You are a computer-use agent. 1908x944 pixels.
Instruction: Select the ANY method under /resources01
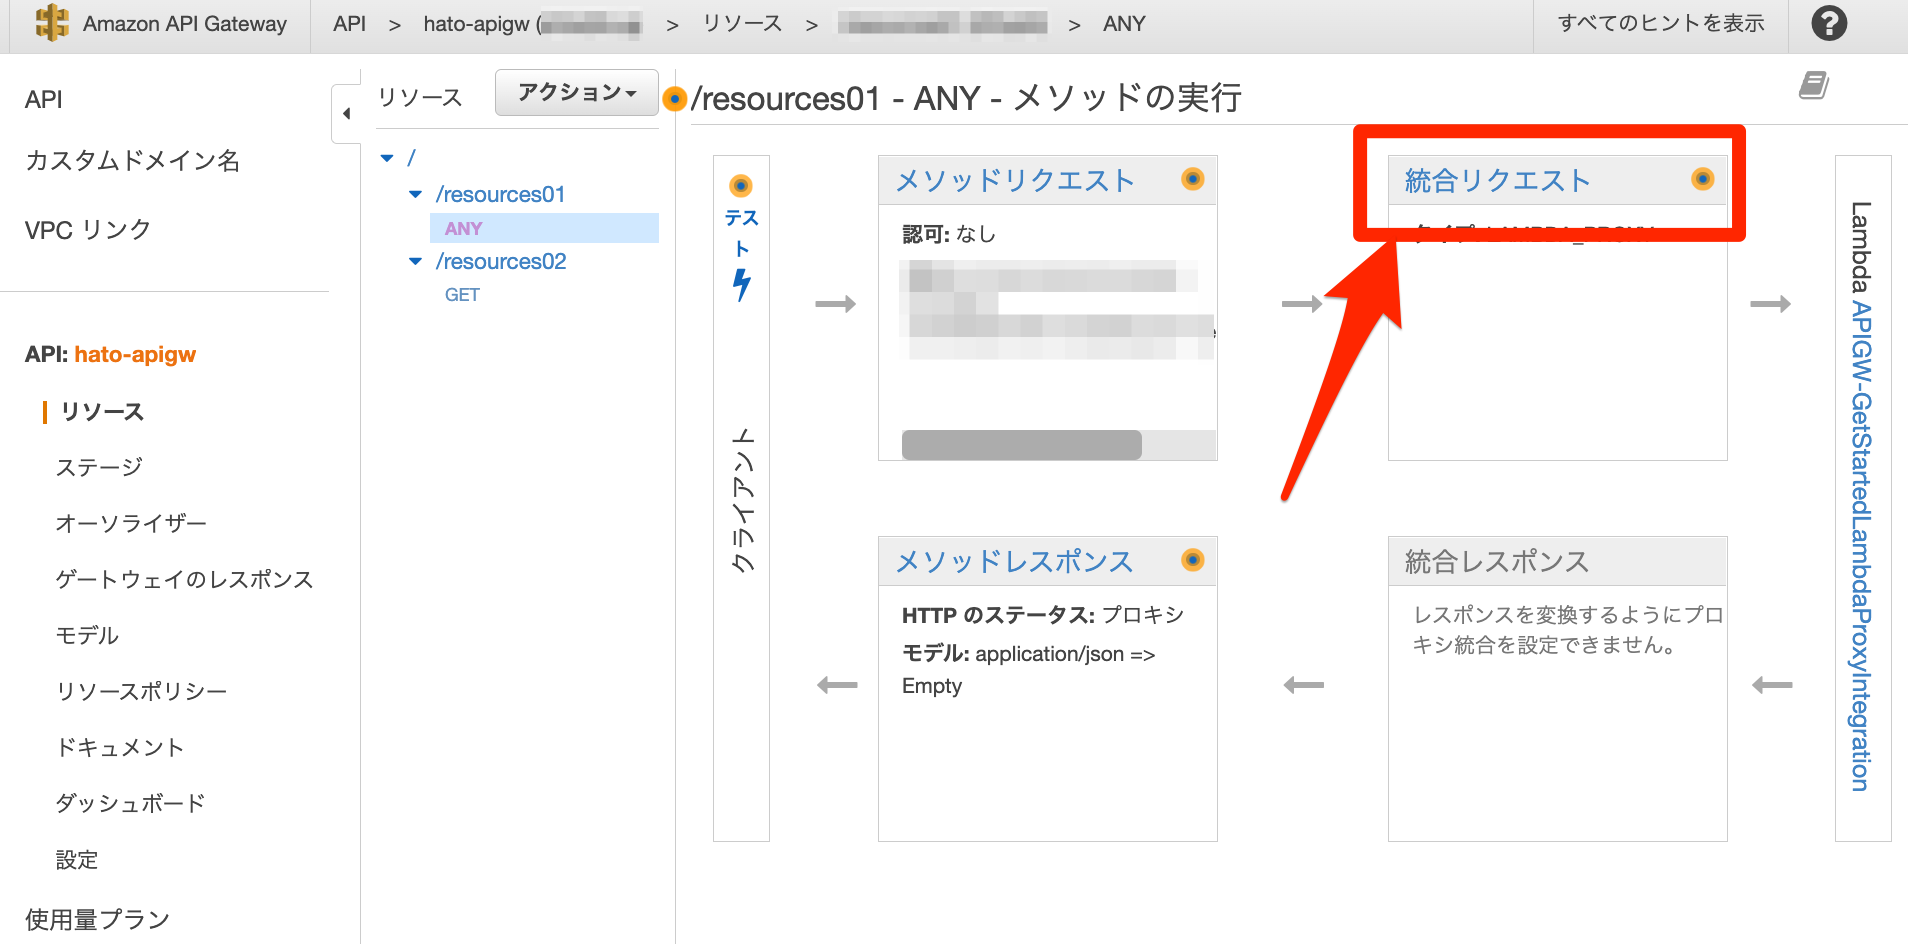pos(463,228)
